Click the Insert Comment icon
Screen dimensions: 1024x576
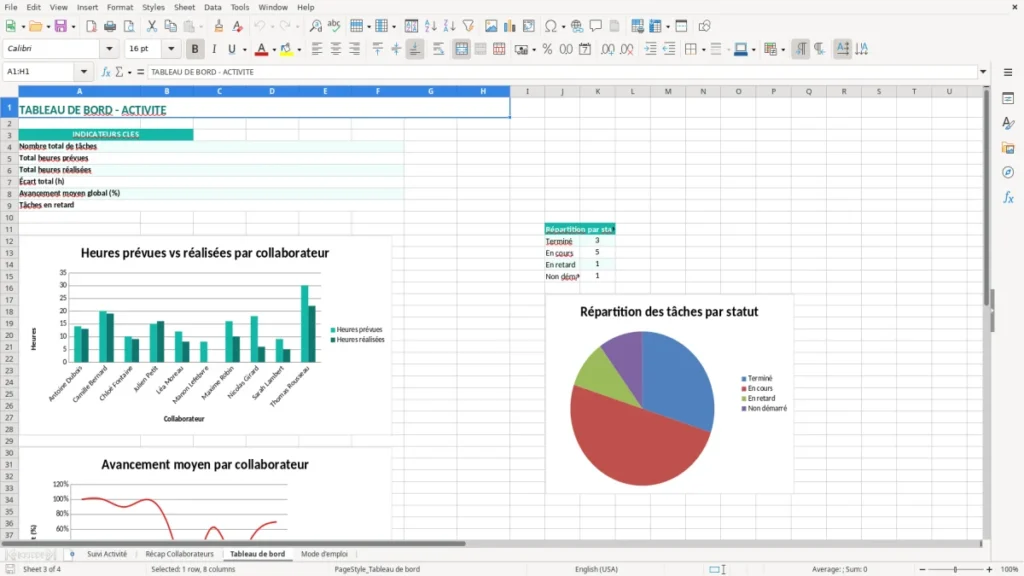596,26
